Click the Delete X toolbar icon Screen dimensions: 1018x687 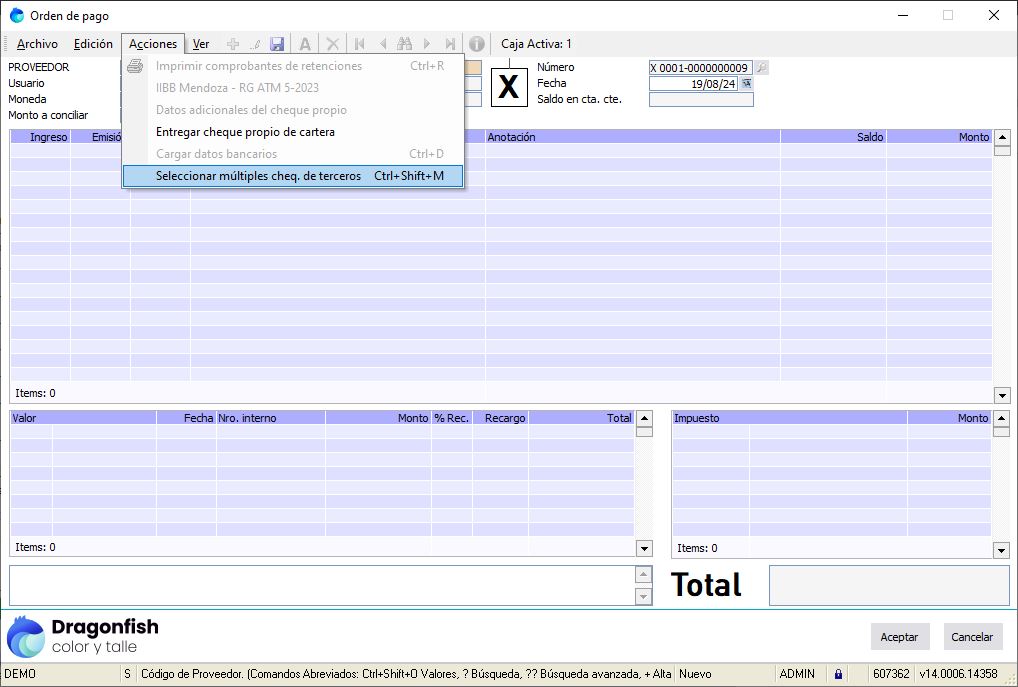(x=332, y=44)
